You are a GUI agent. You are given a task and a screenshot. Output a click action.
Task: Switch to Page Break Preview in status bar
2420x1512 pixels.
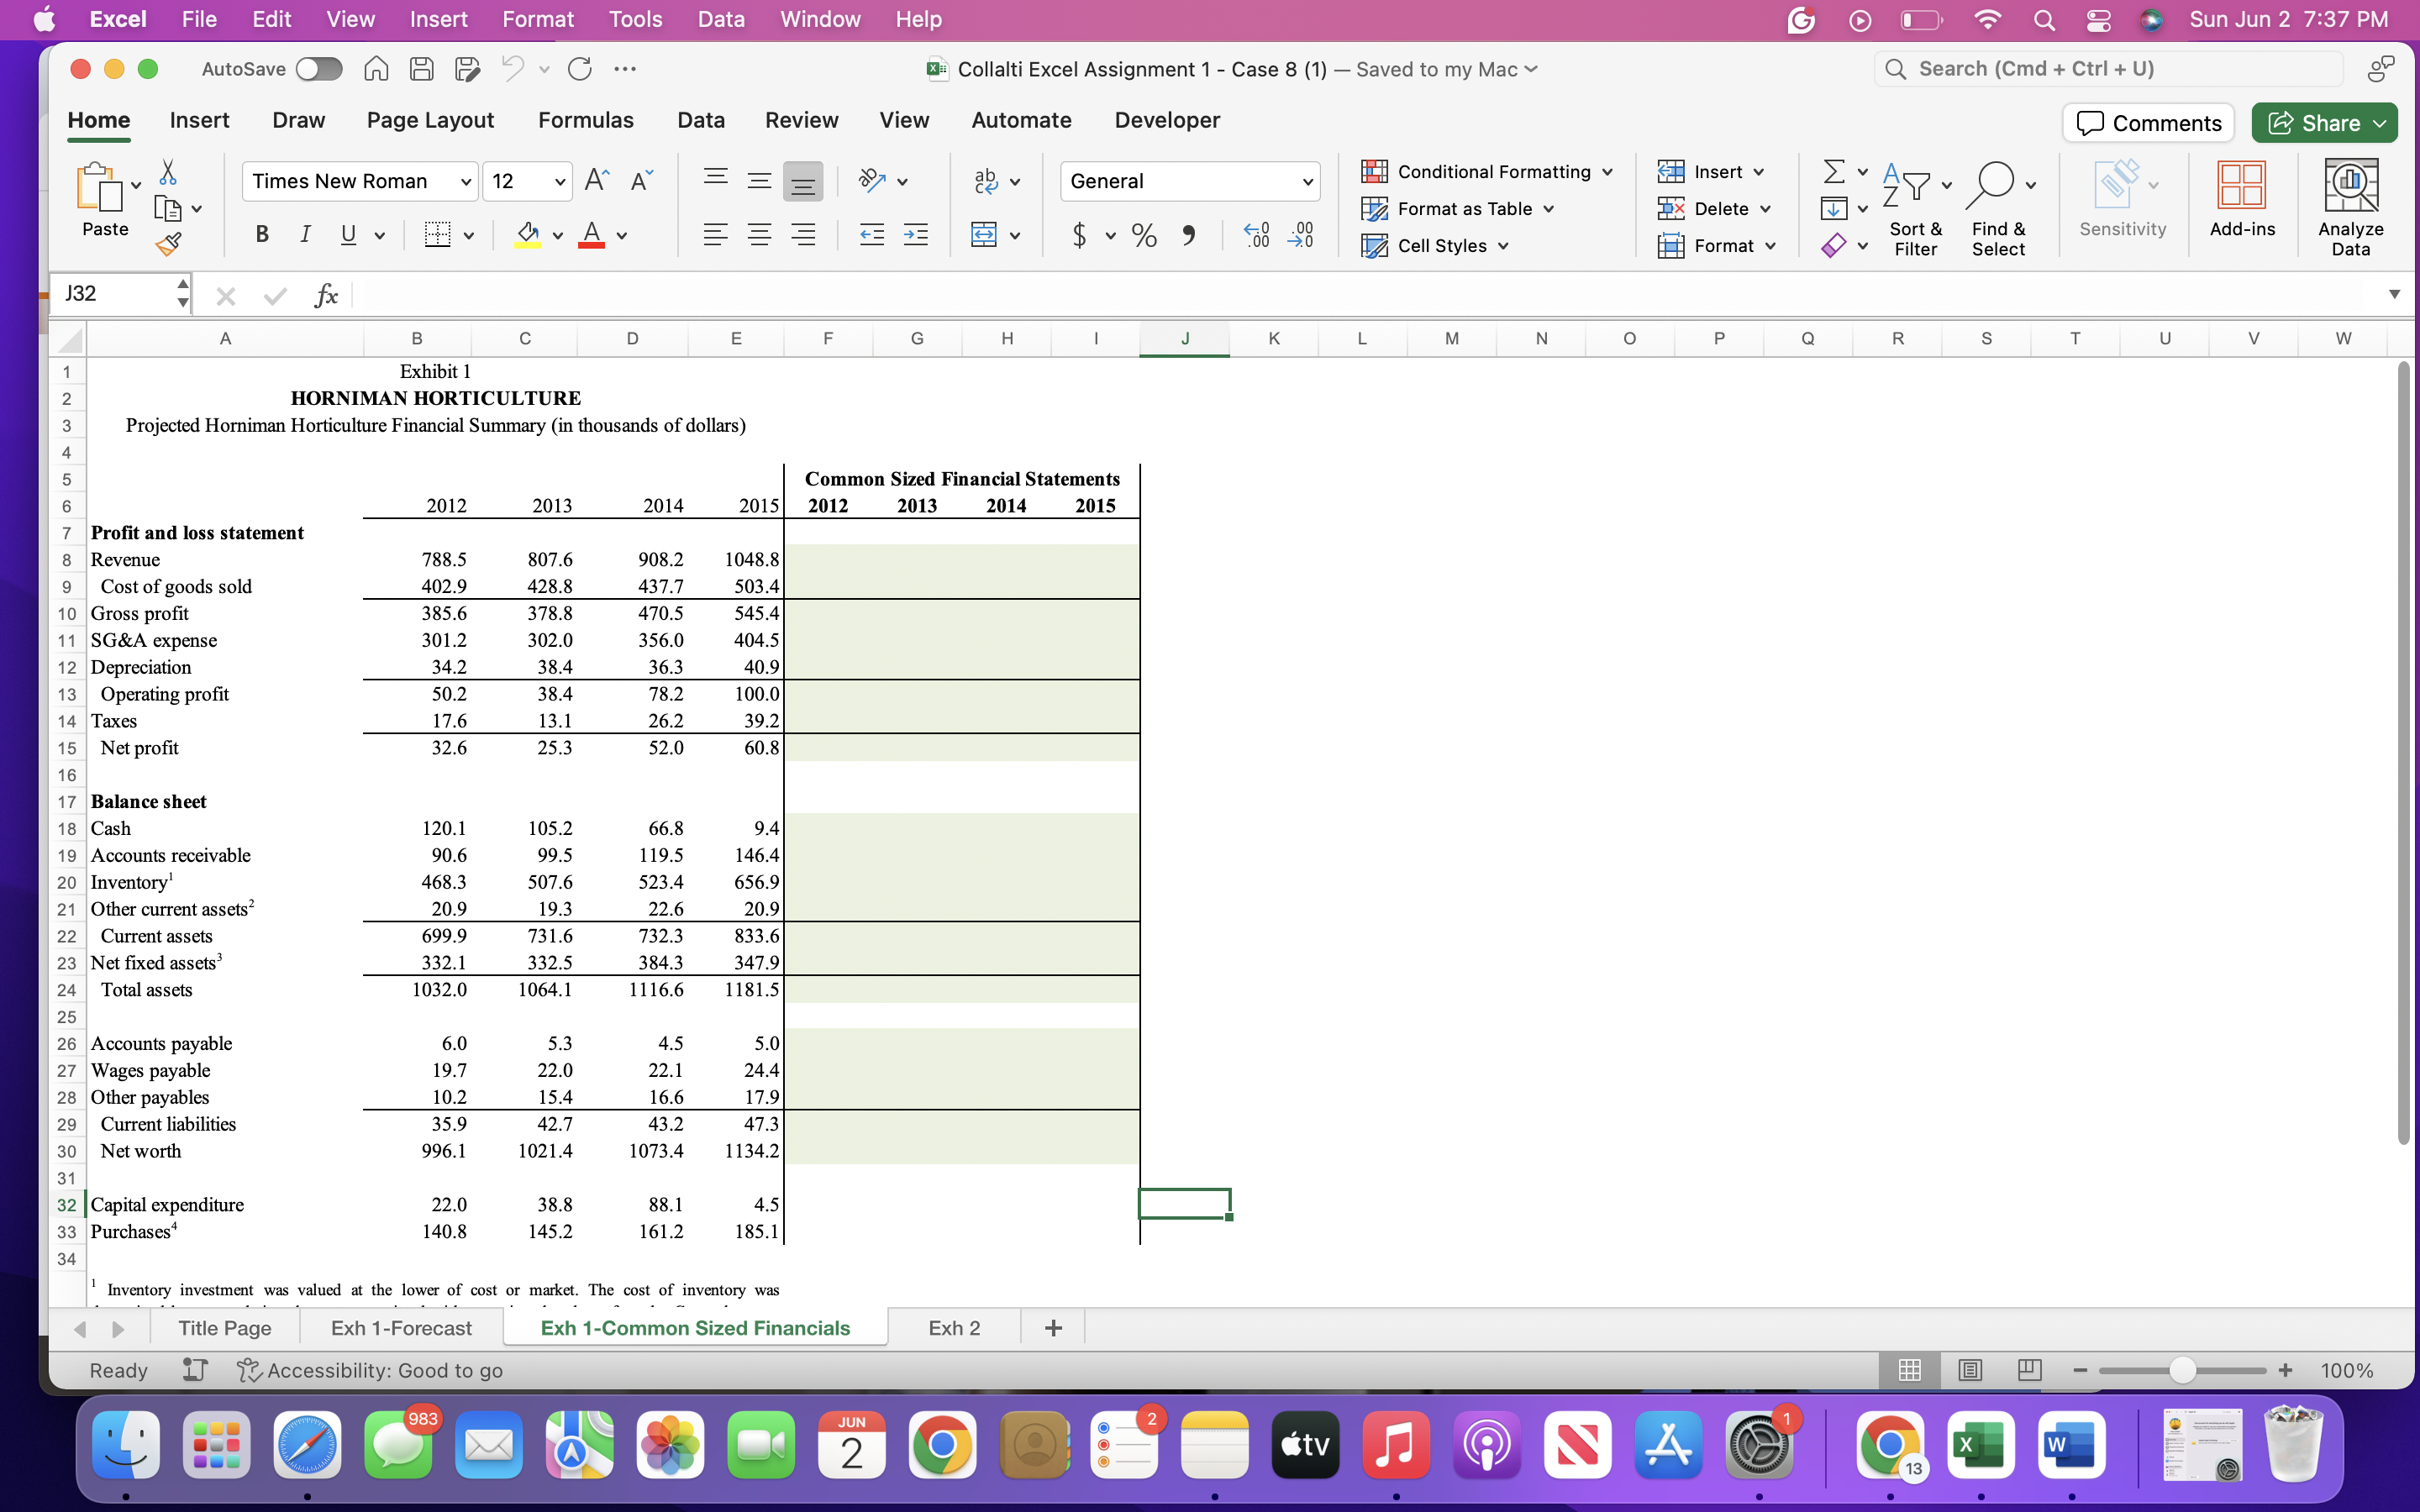click(2029, 1370)
